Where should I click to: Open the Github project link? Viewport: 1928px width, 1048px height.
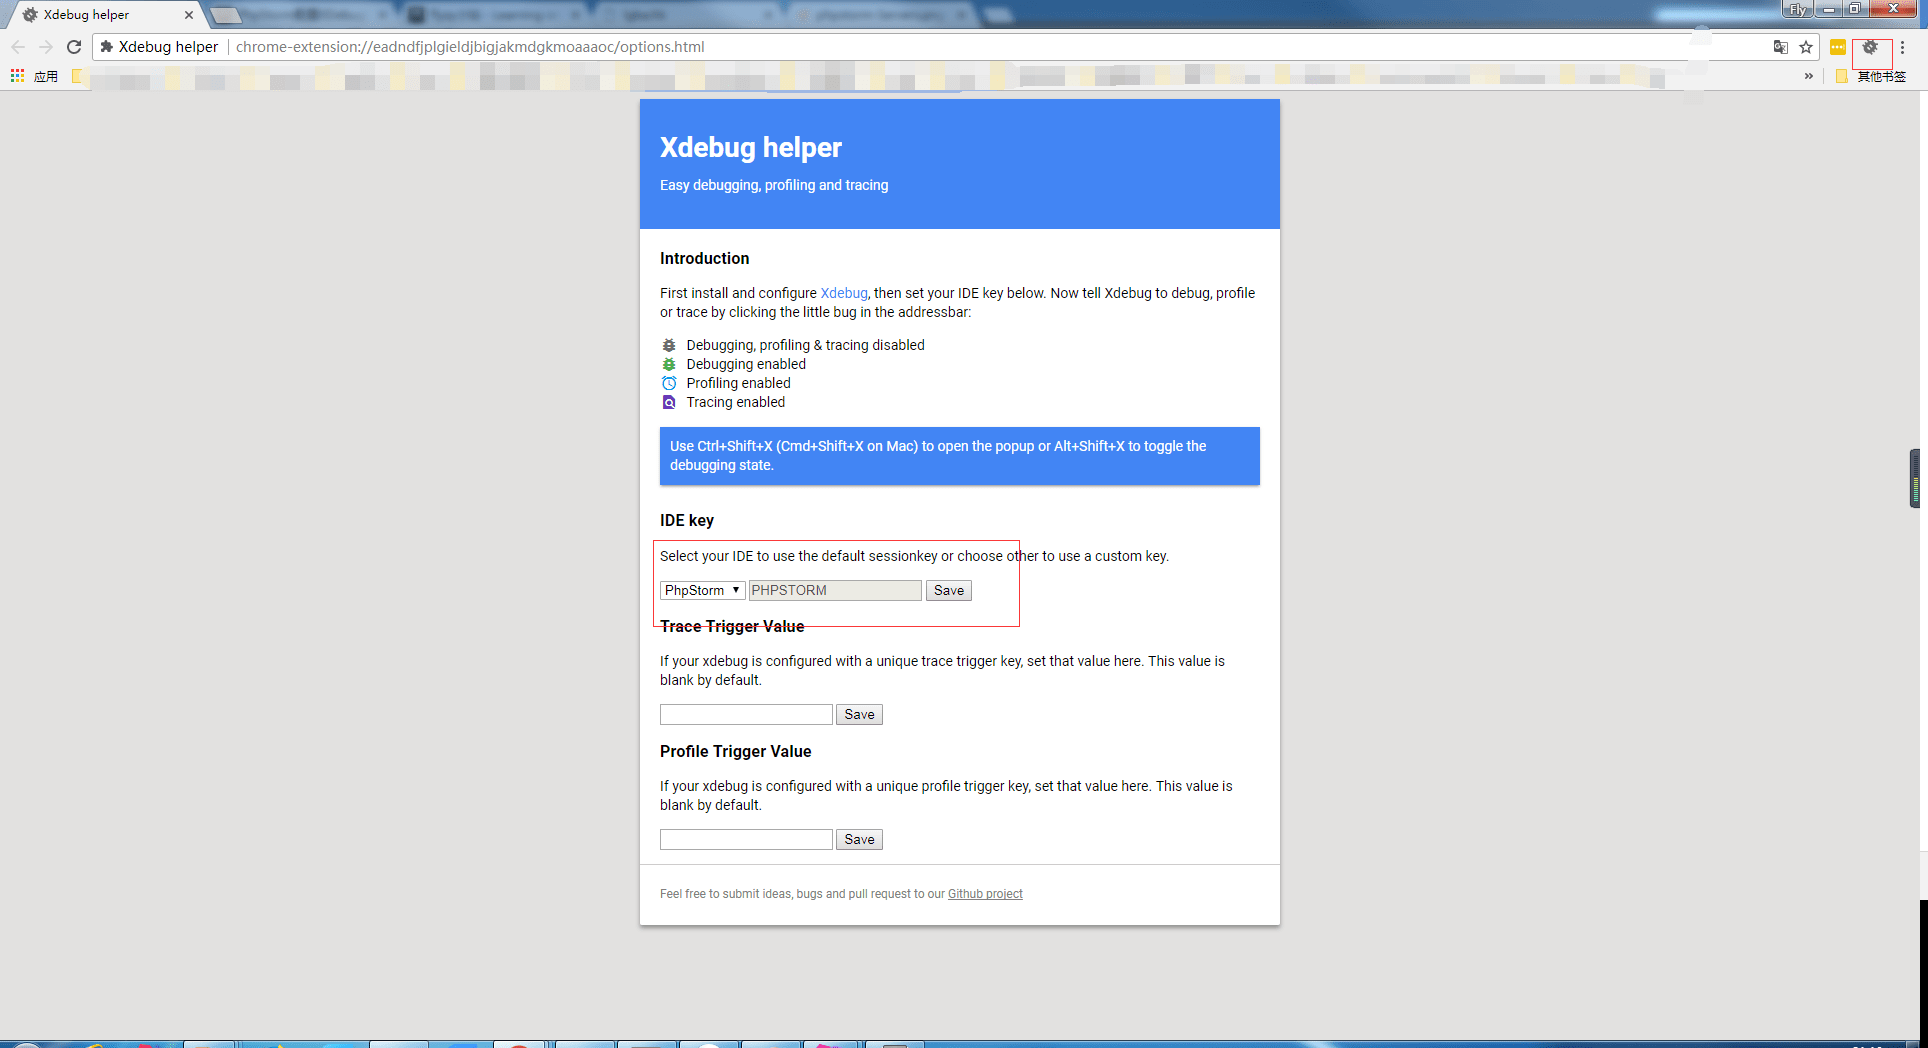pos(985,894)
